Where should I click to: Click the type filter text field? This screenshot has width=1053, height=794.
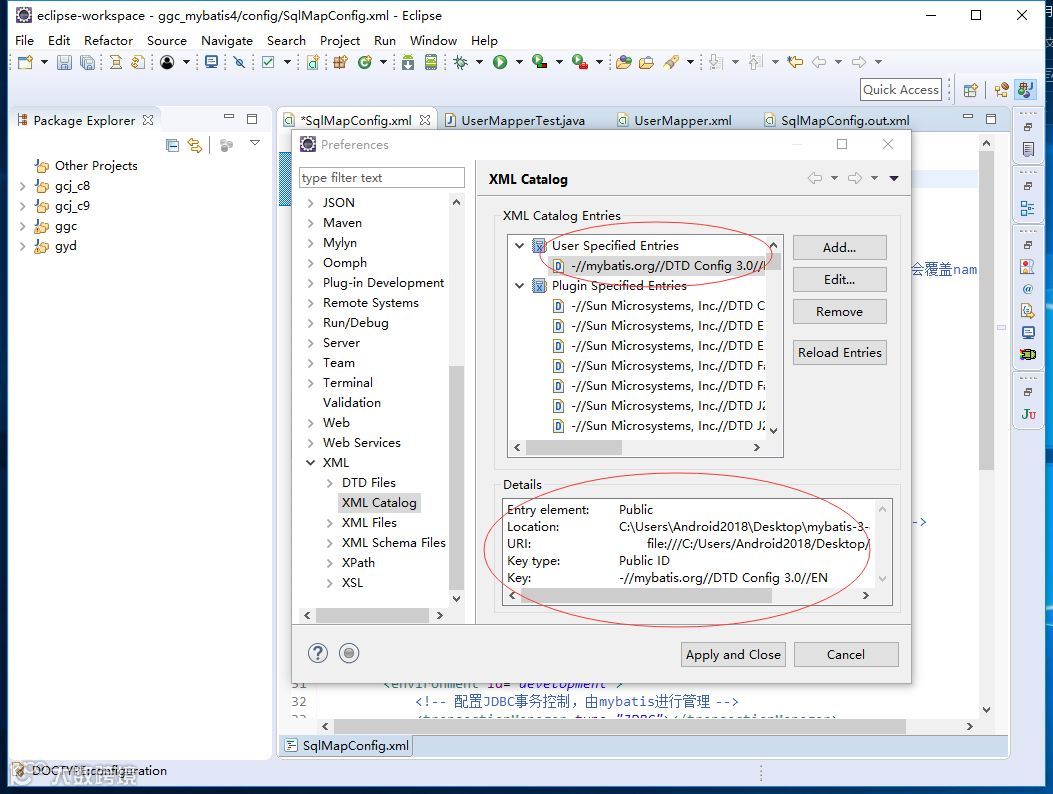tap(381, 178)
